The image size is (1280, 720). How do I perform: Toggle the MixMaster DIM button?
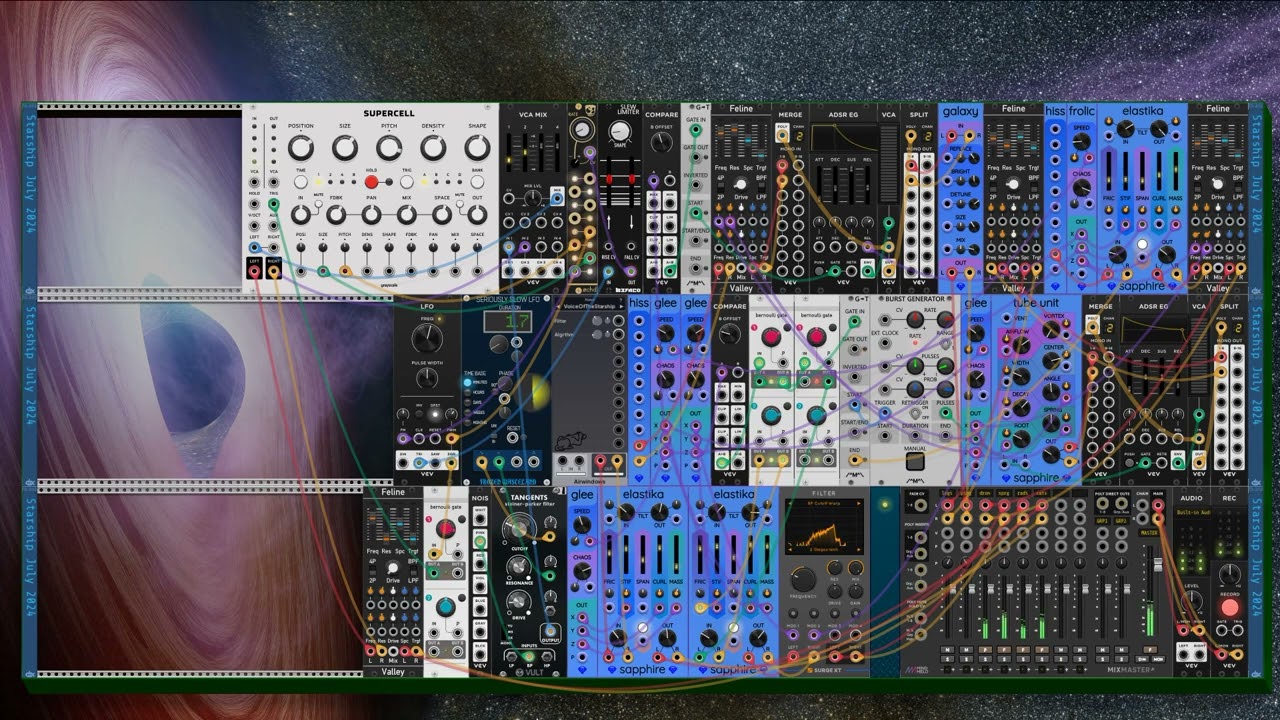(x=1142, y=659)
